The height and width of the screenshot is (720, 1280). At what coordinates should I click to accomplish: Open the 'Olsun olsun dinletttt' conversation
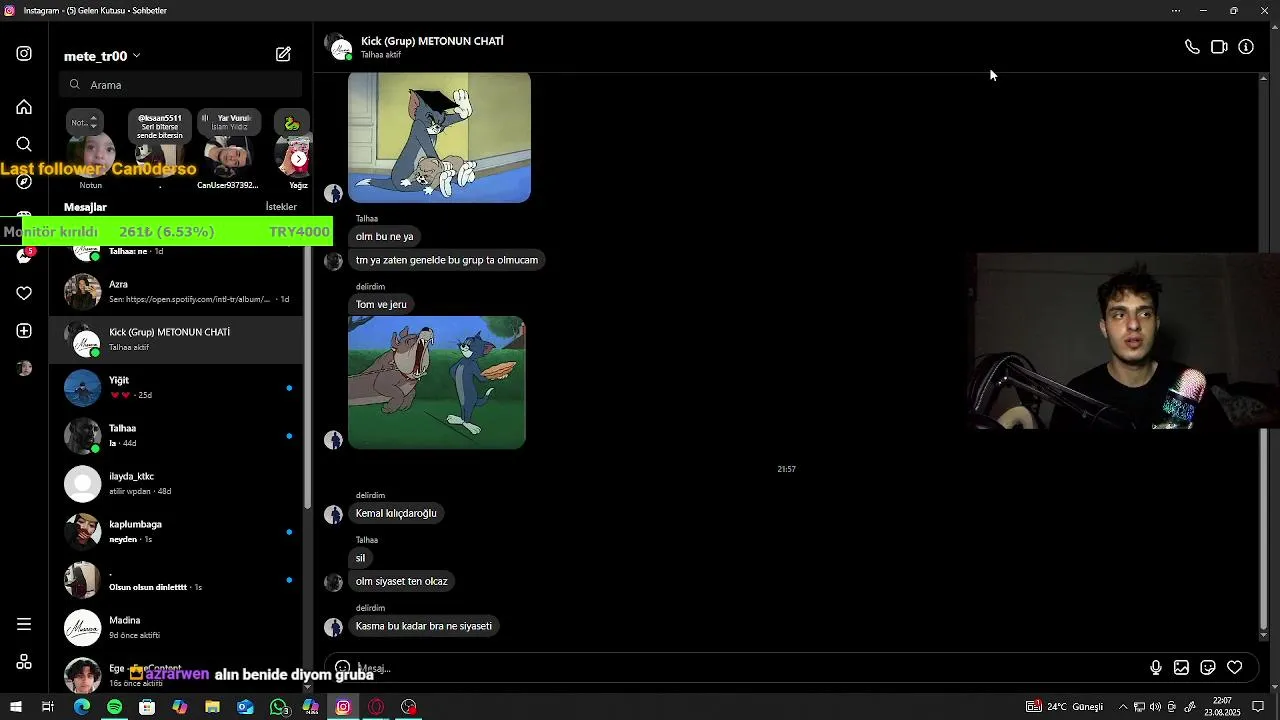pyautogui.click(x=177, y=579)
